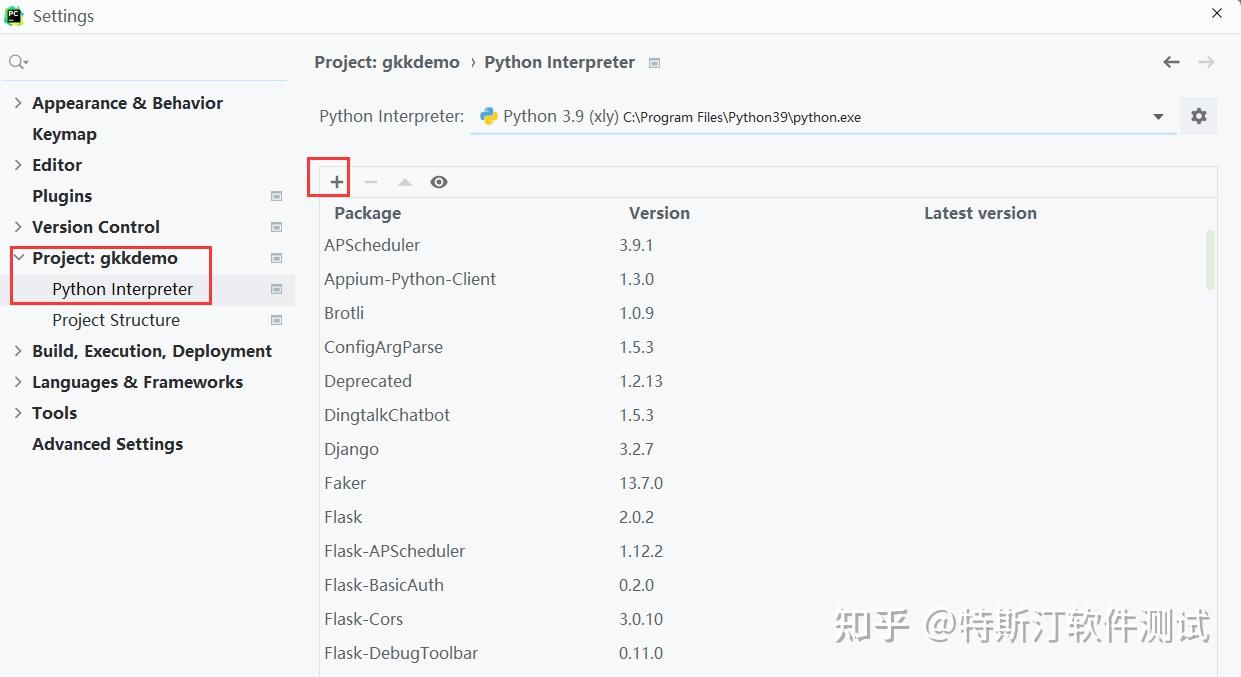Expand the Appearance & Behavior section
1241x677 pixels.
click(18, 103)
